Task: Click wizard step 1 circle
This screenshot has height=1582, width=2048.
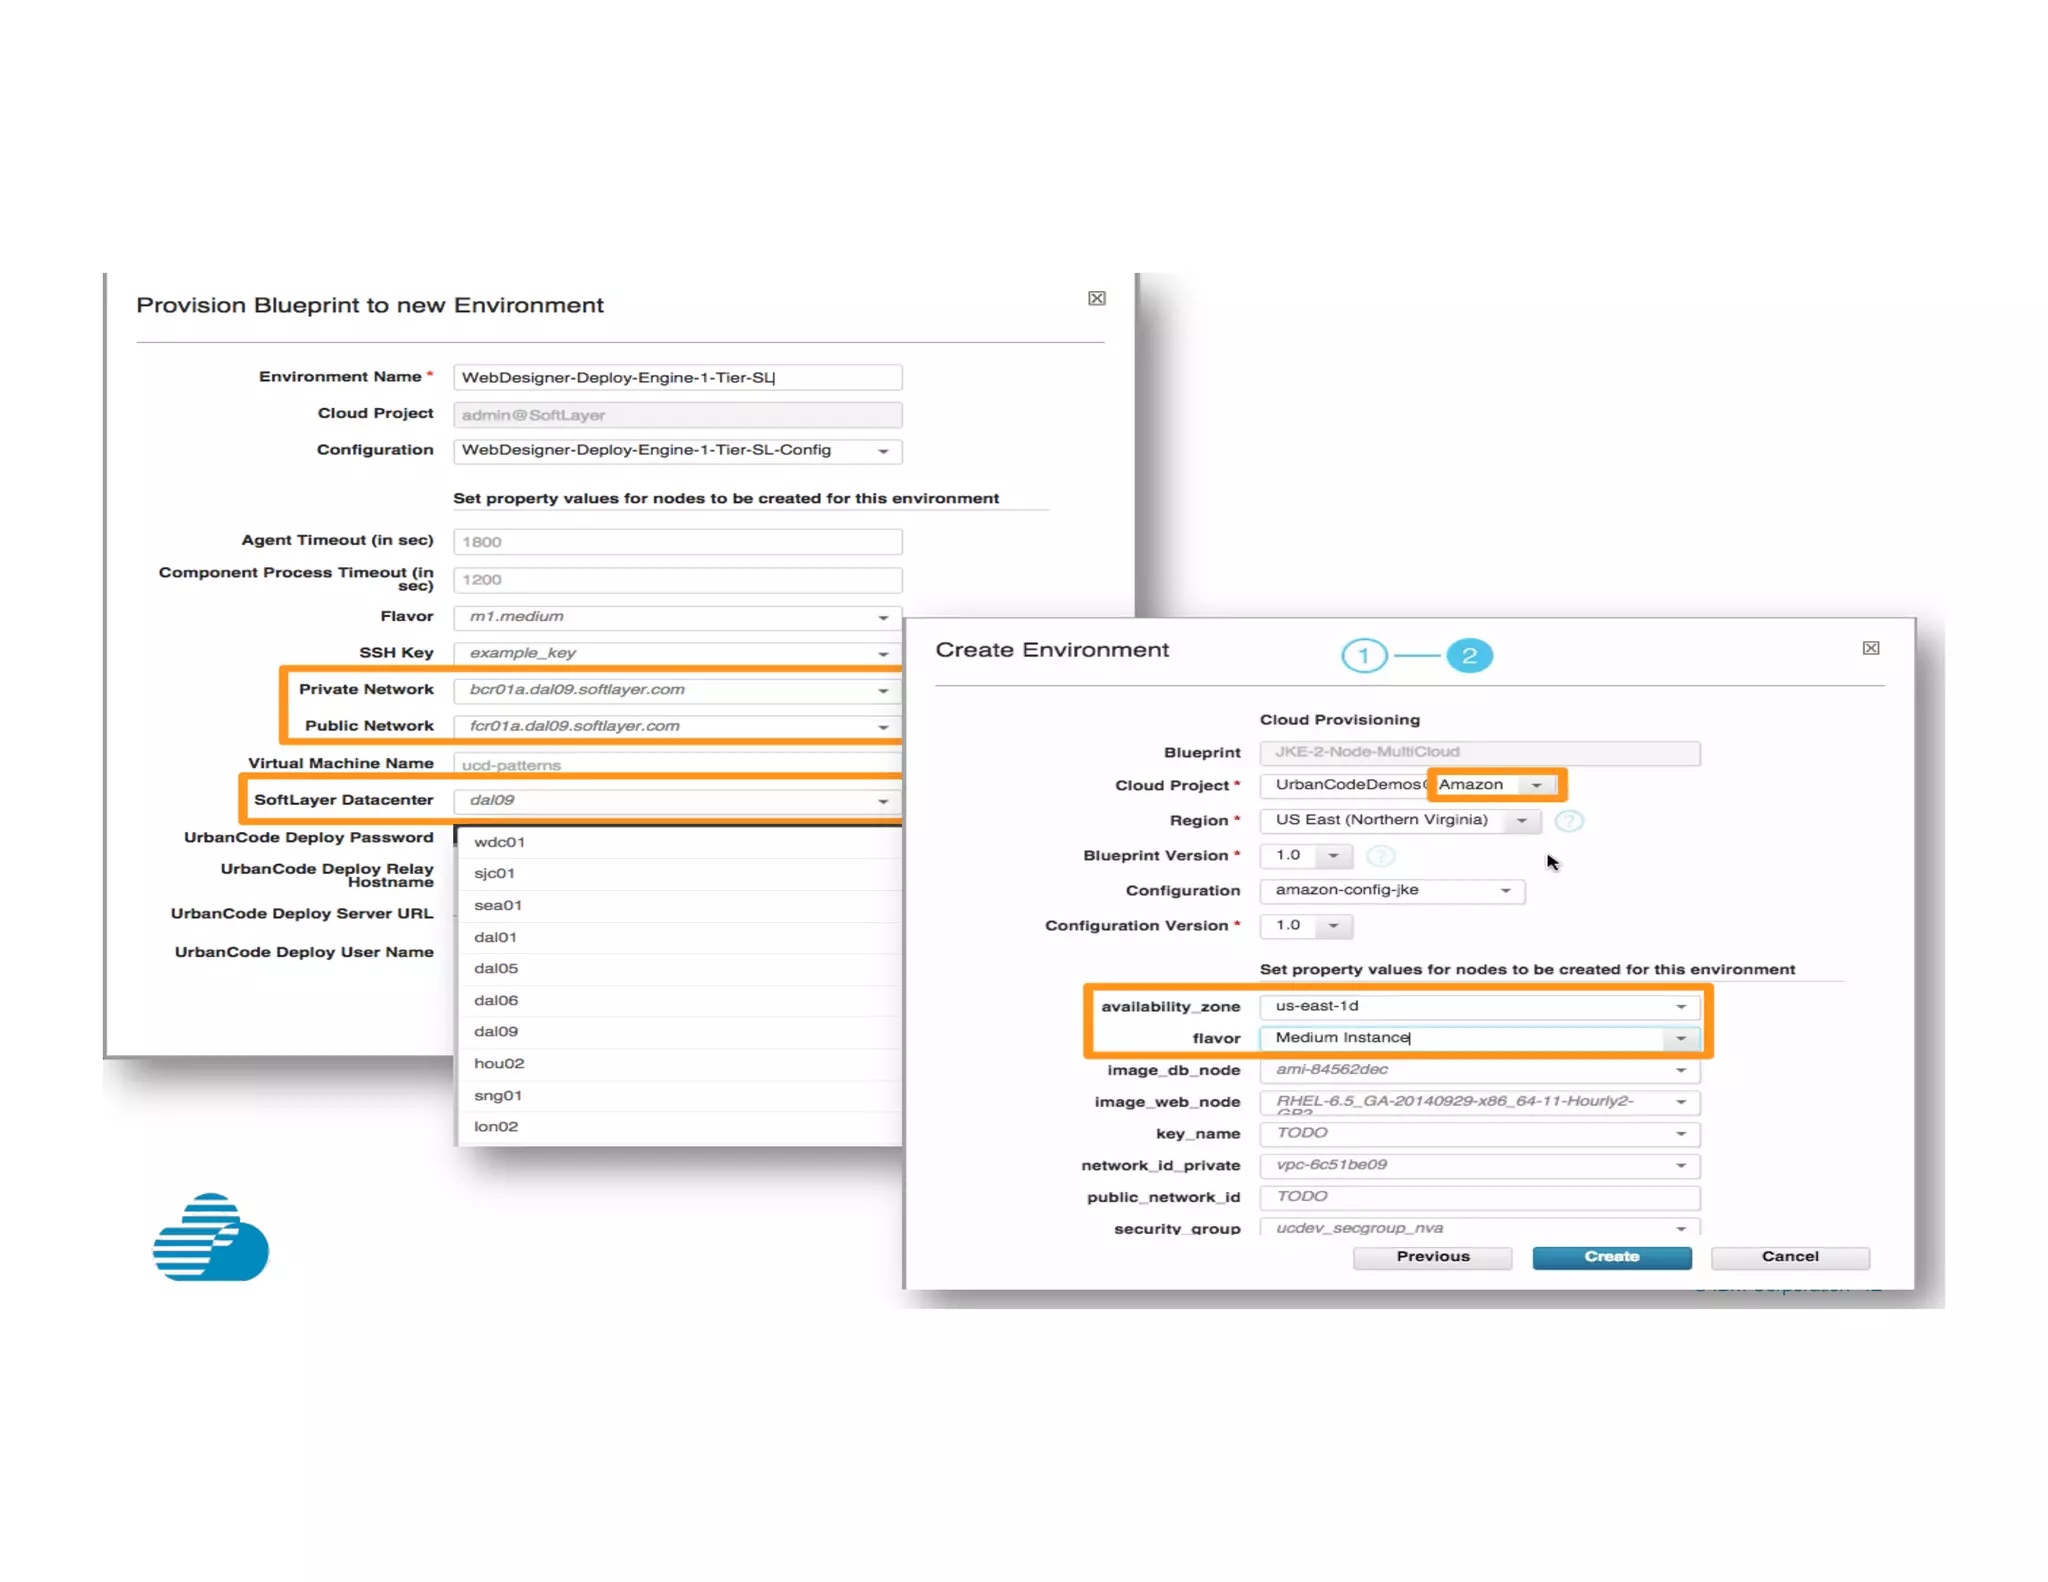Action: (1363, 656)
